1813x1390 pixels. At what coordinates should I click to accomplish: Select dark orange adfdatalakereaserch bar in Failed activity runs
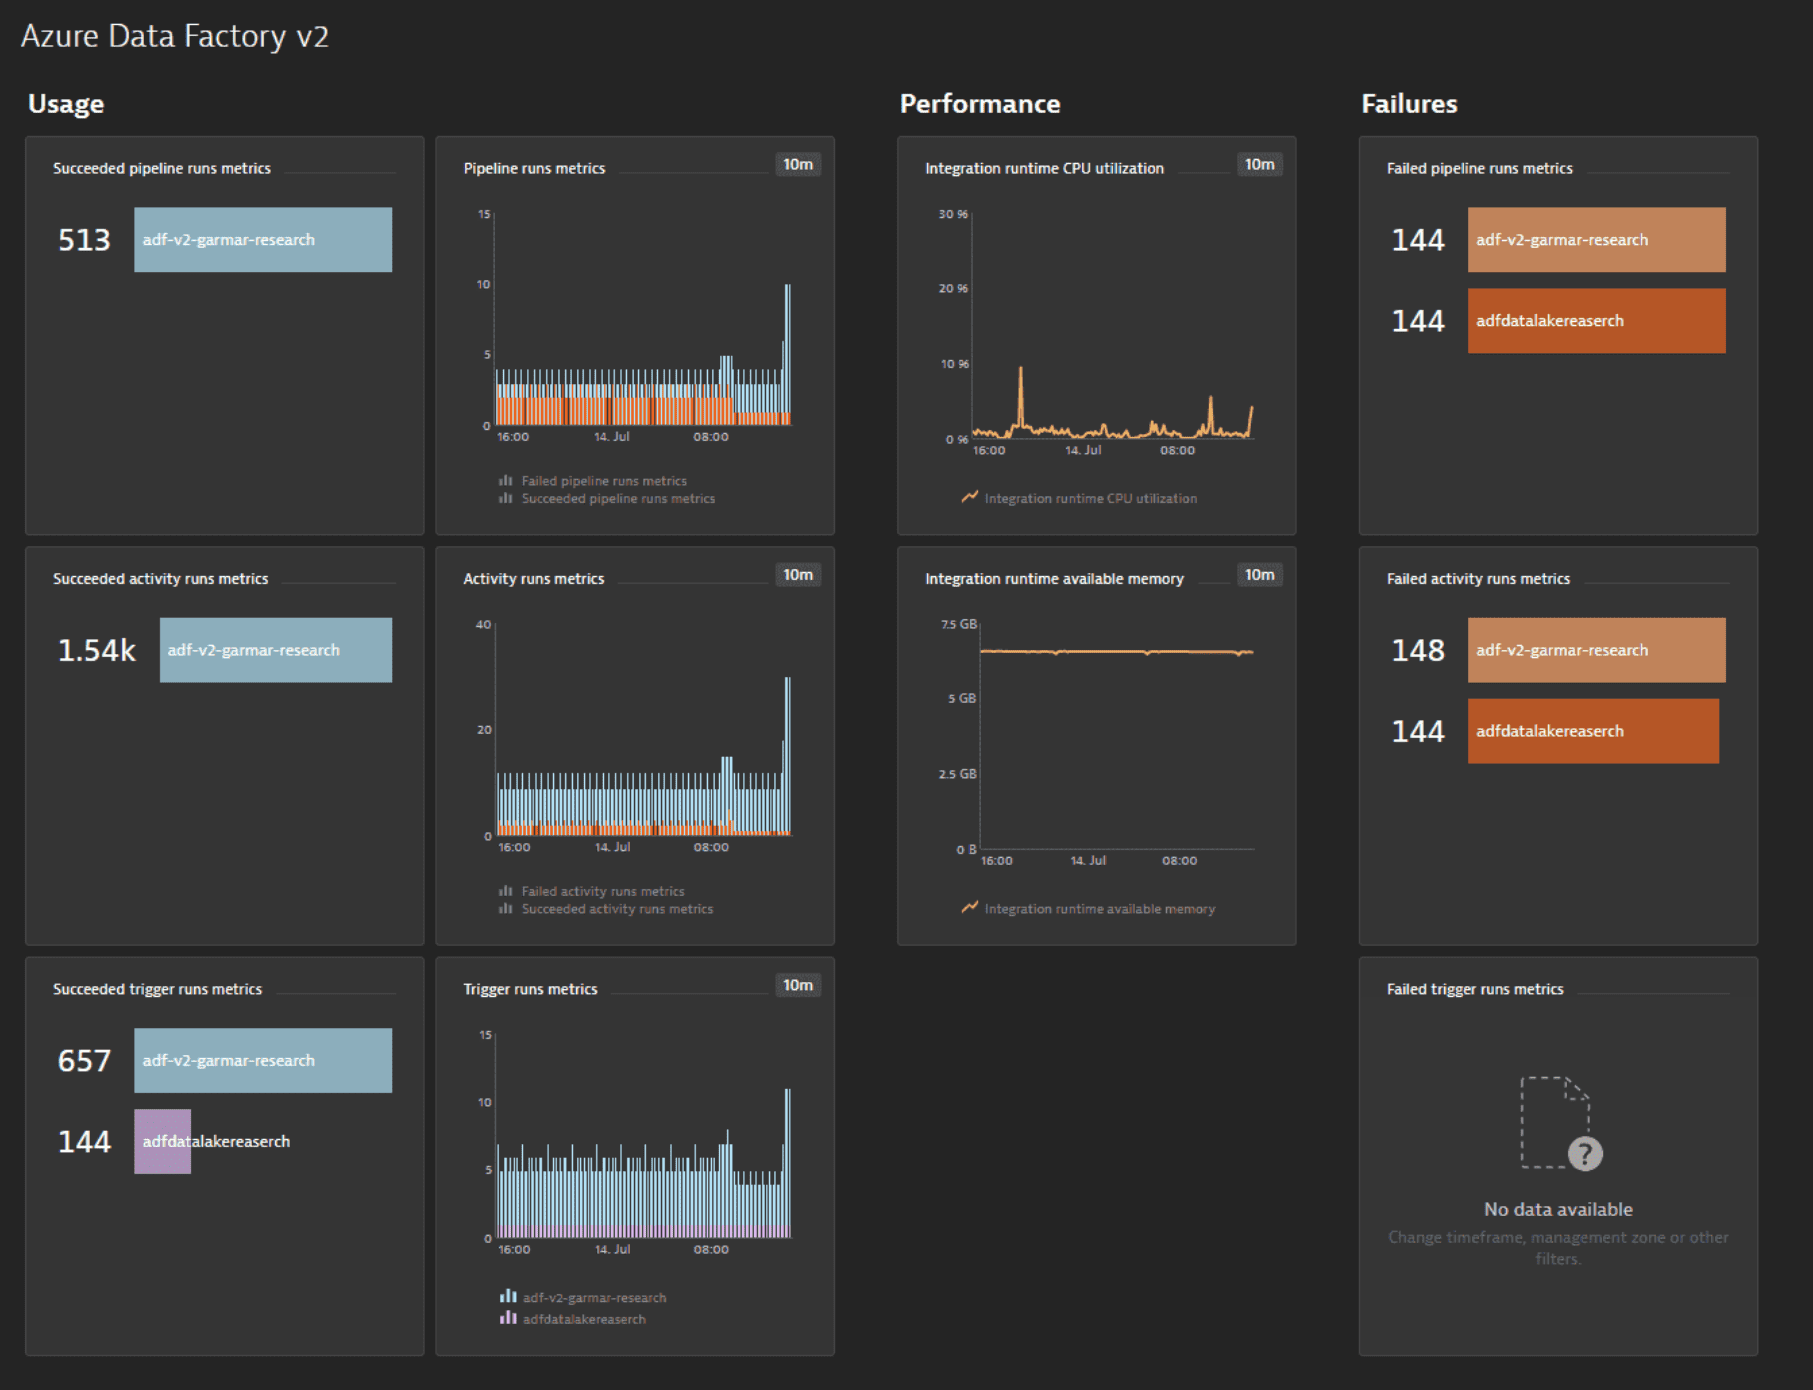pyautogui.click(x=1593, y=731)
